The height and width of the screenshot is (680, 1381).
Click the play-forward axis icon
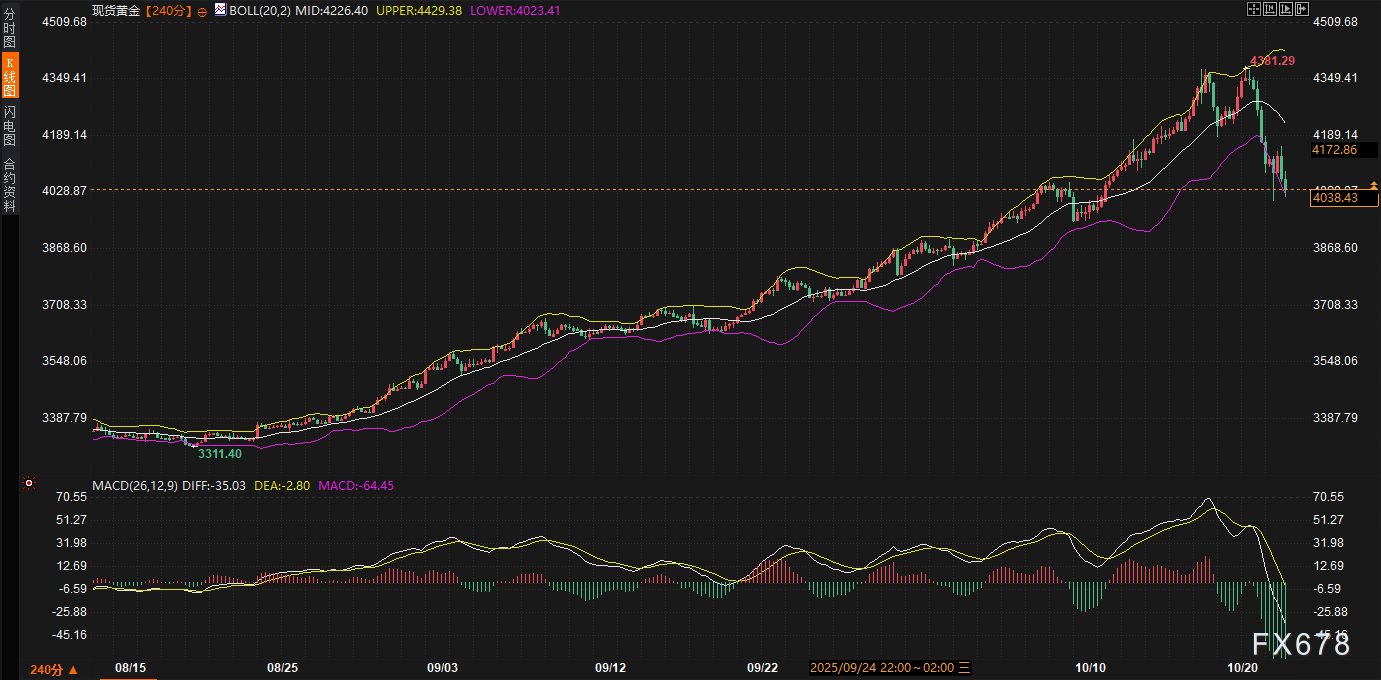1285,9
